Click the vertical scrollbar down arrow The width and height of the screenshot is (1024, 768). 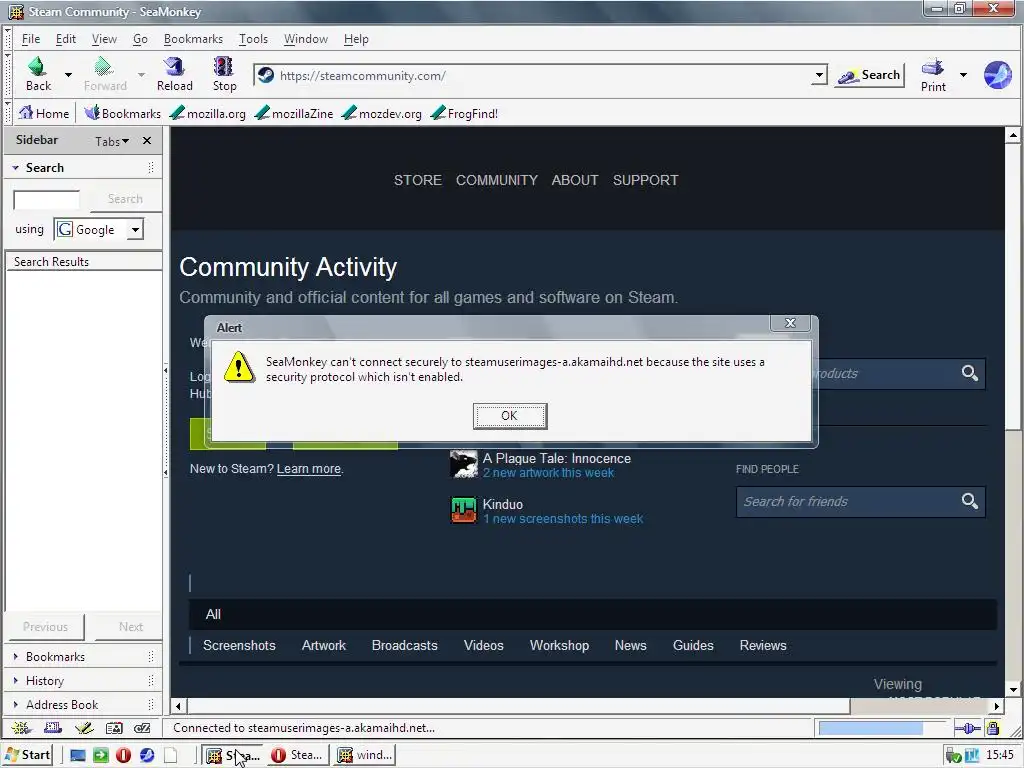click(x=1013, y=689)
